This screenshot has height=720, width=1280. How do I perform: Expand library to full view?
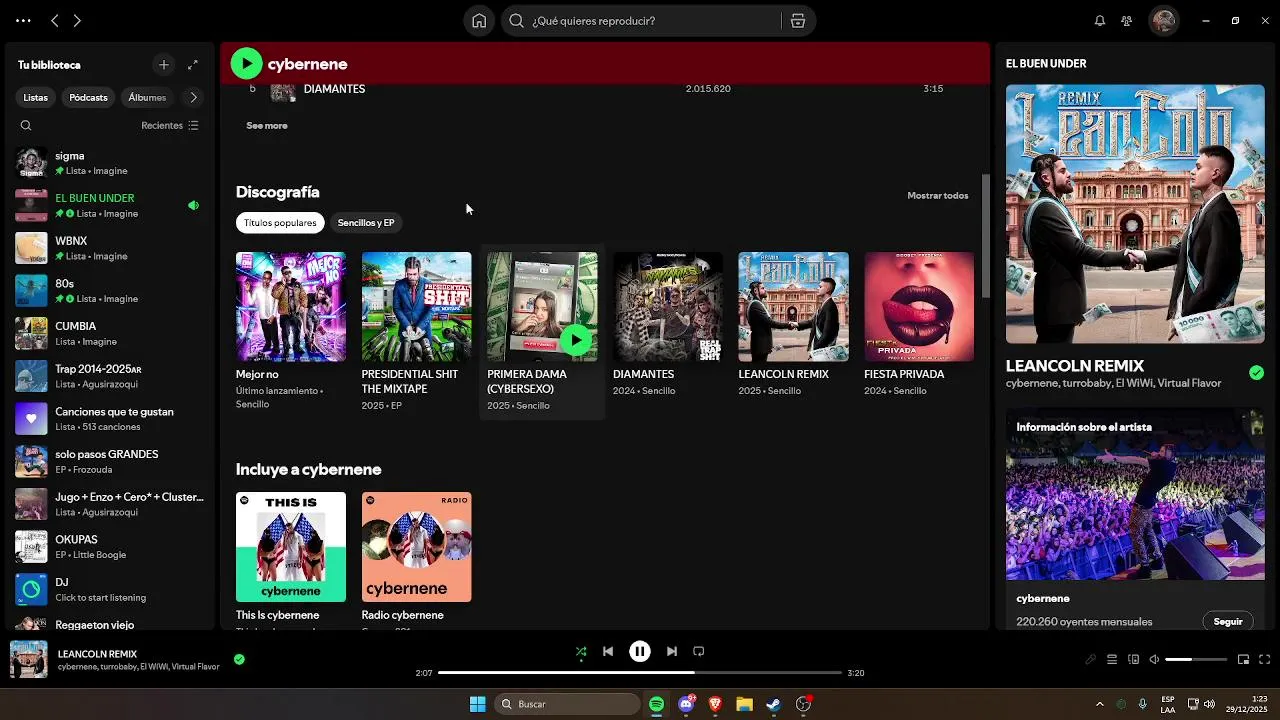[x=193, y=65]
